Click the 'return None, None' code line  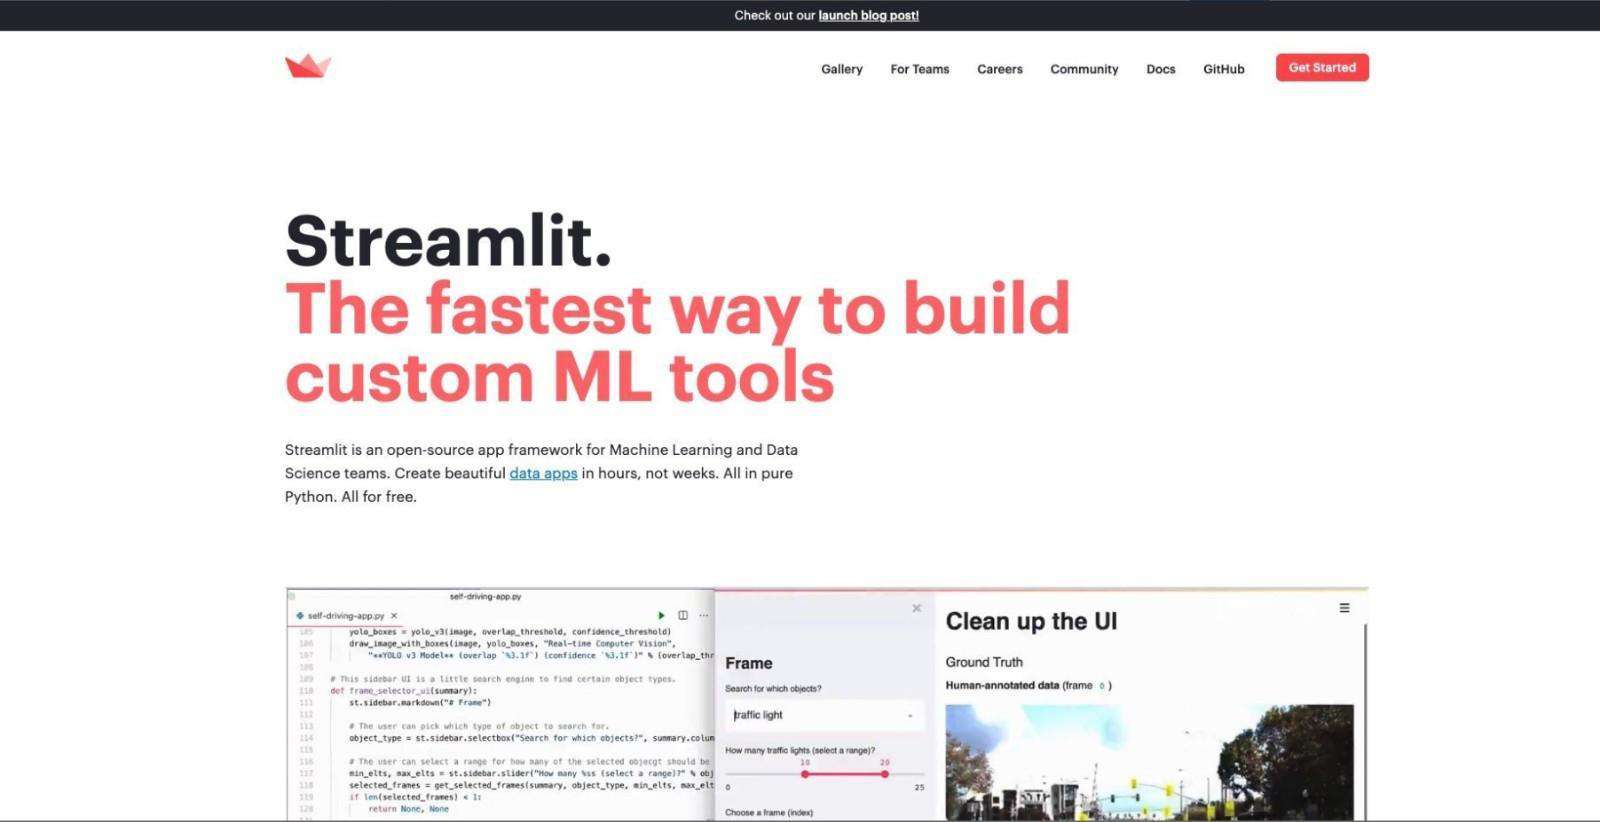[x=408, y=809]
